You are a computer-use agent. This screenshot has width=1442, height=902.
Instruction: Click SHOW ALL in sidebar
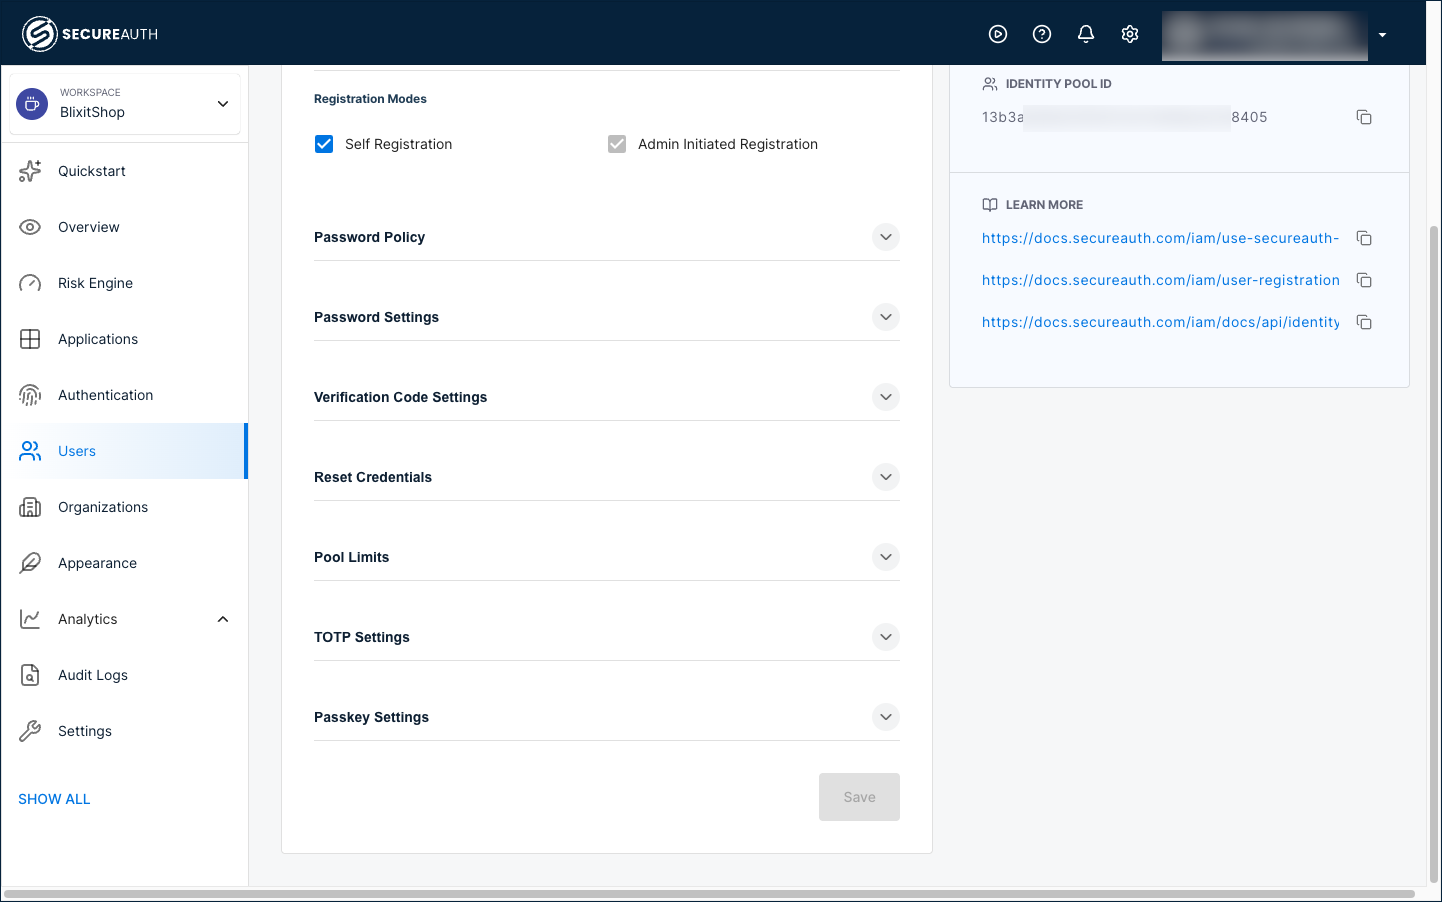[x=54, y=799]
